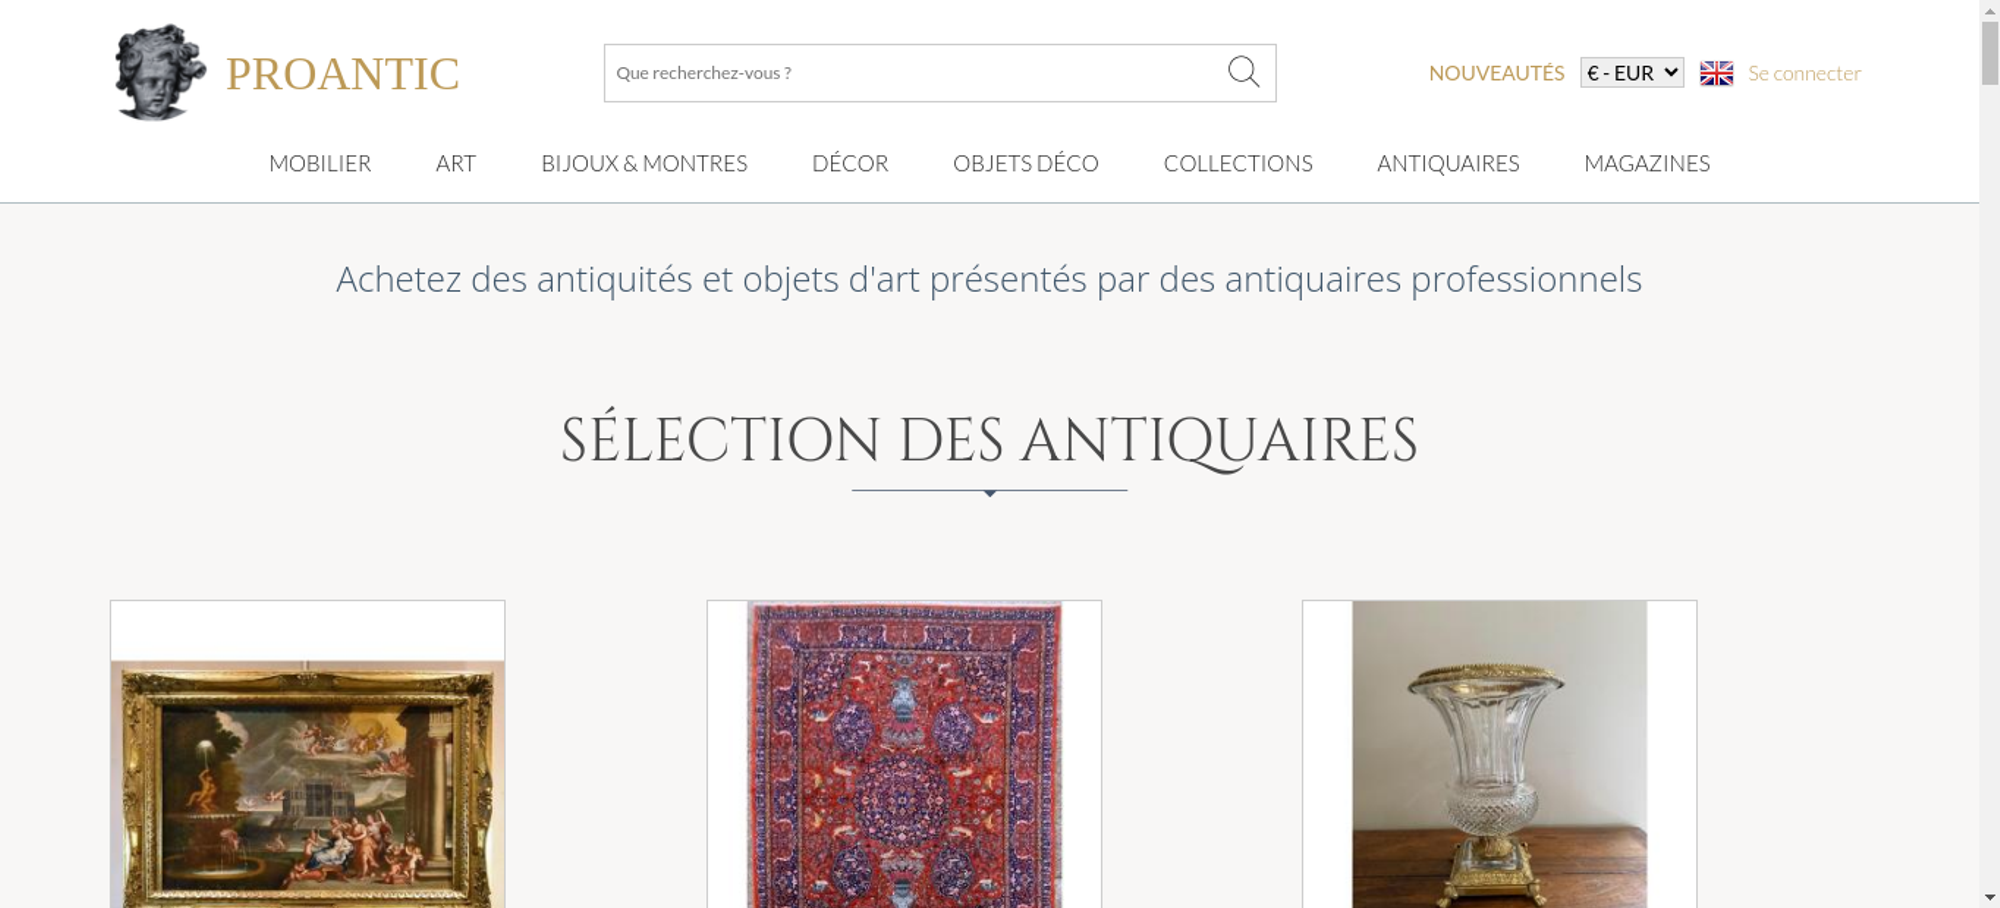Open the Décor menu
Image resolution: width=2000 pixels, height=908 pixels.
point(850,163)
